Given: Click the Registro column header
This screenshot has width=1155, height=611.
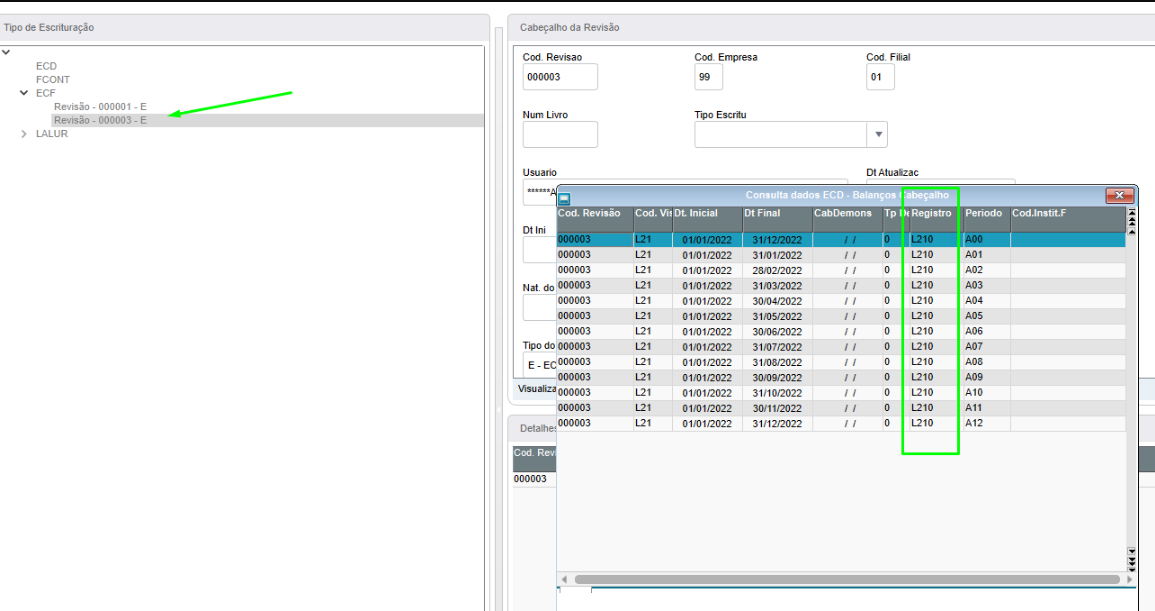Looking at the screenshot, I should 935,219.
